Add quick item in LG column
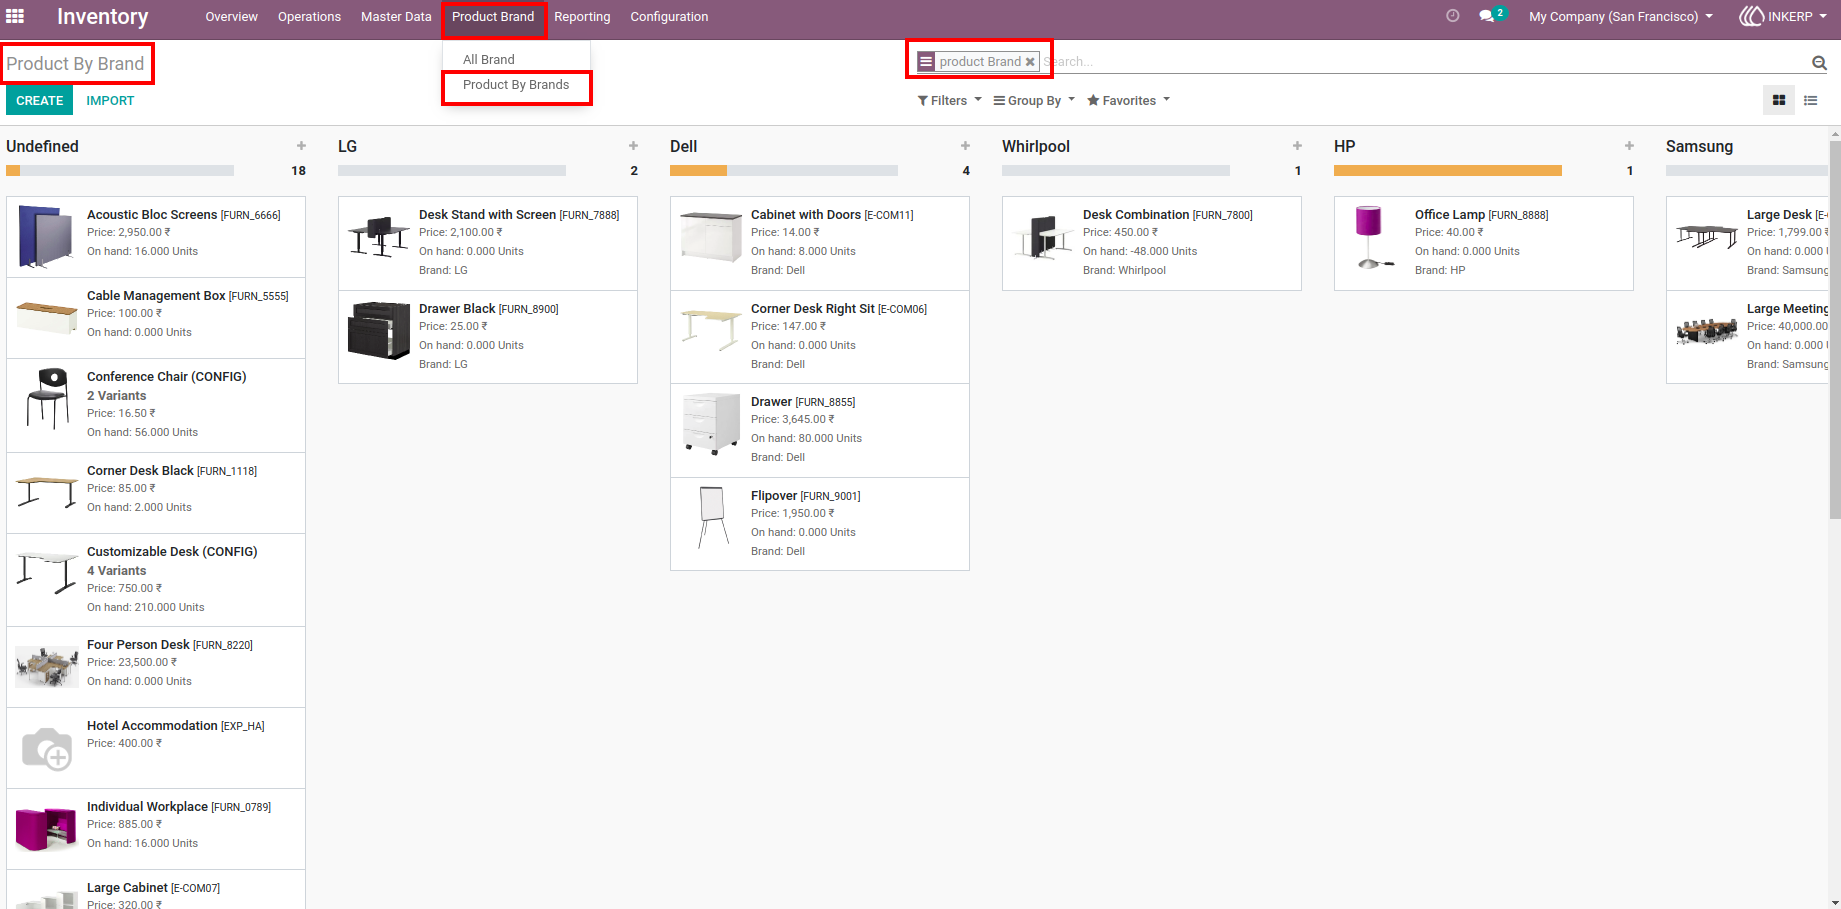Screen dimensions: 1841x909 click(x=633, y=146)
